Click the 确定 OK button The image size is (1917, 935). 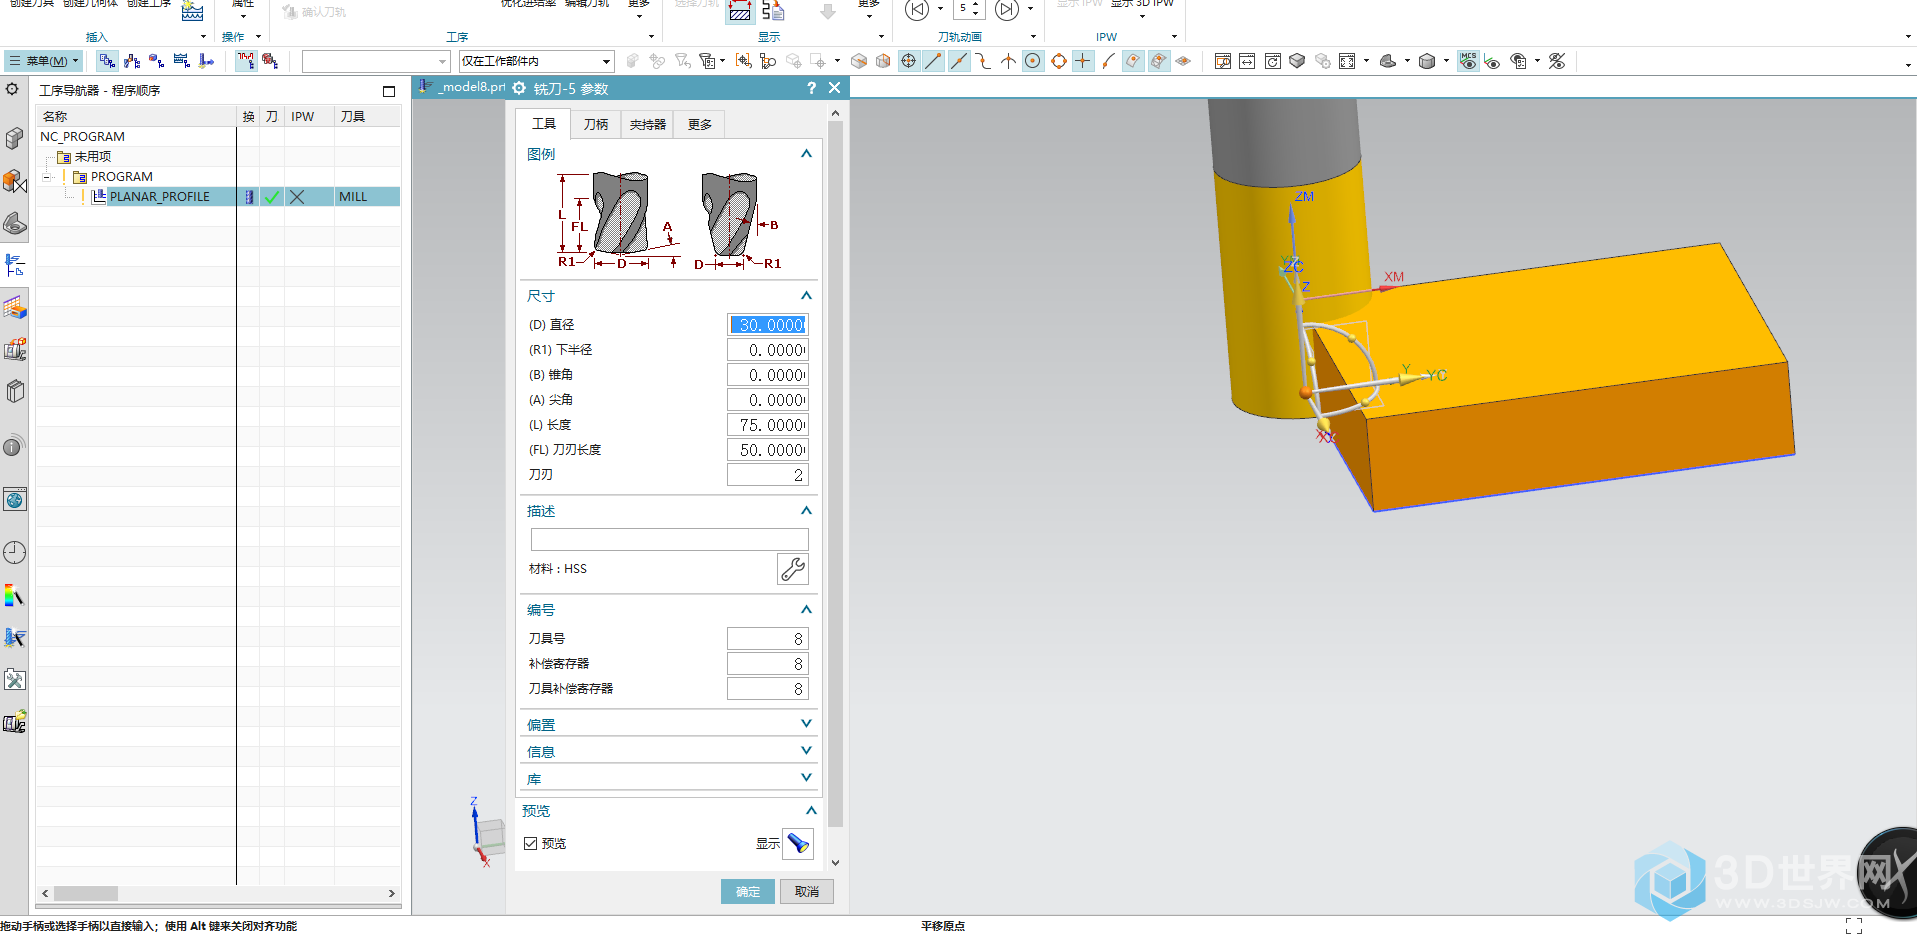pos(748,892)
